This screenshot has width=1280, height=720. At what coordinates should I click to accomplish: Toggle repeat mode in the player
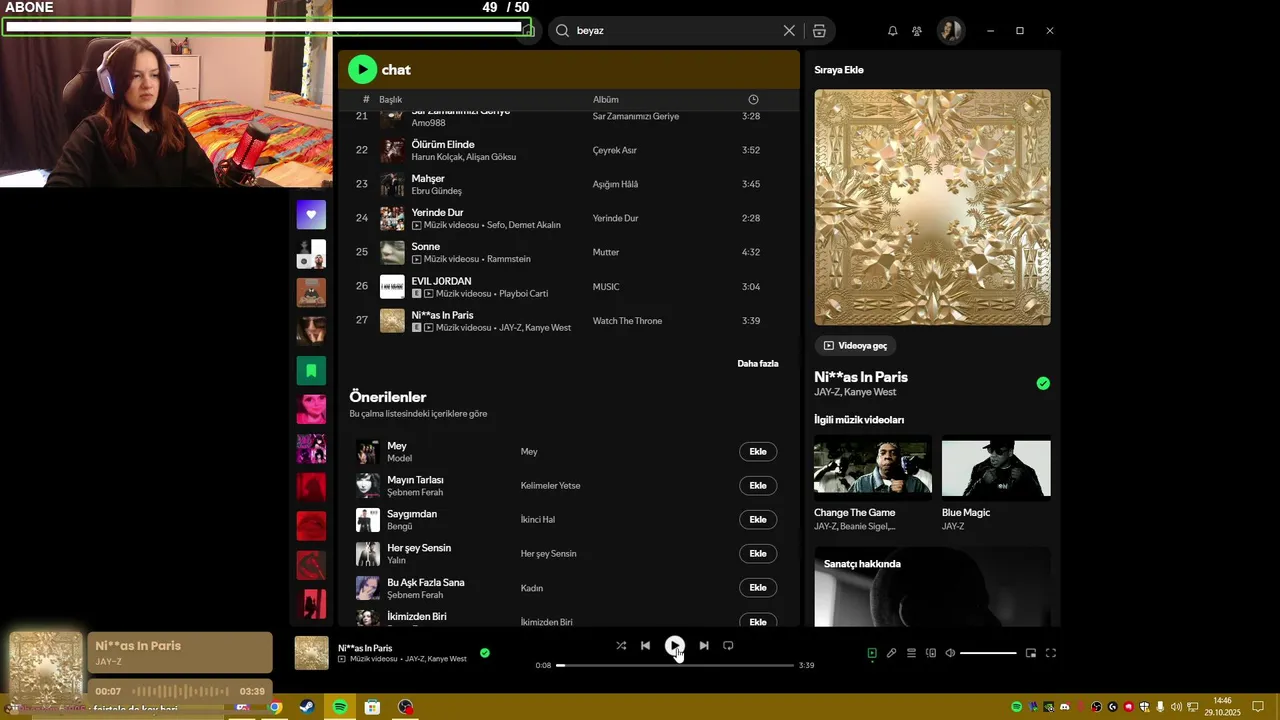click(x=728, y=646)
